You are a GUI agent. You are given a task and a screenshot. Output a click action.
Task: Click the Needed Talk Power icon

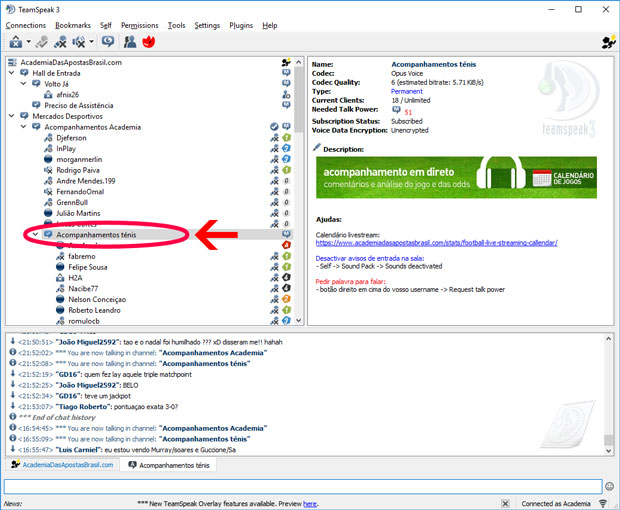click(x=396, y=111)
